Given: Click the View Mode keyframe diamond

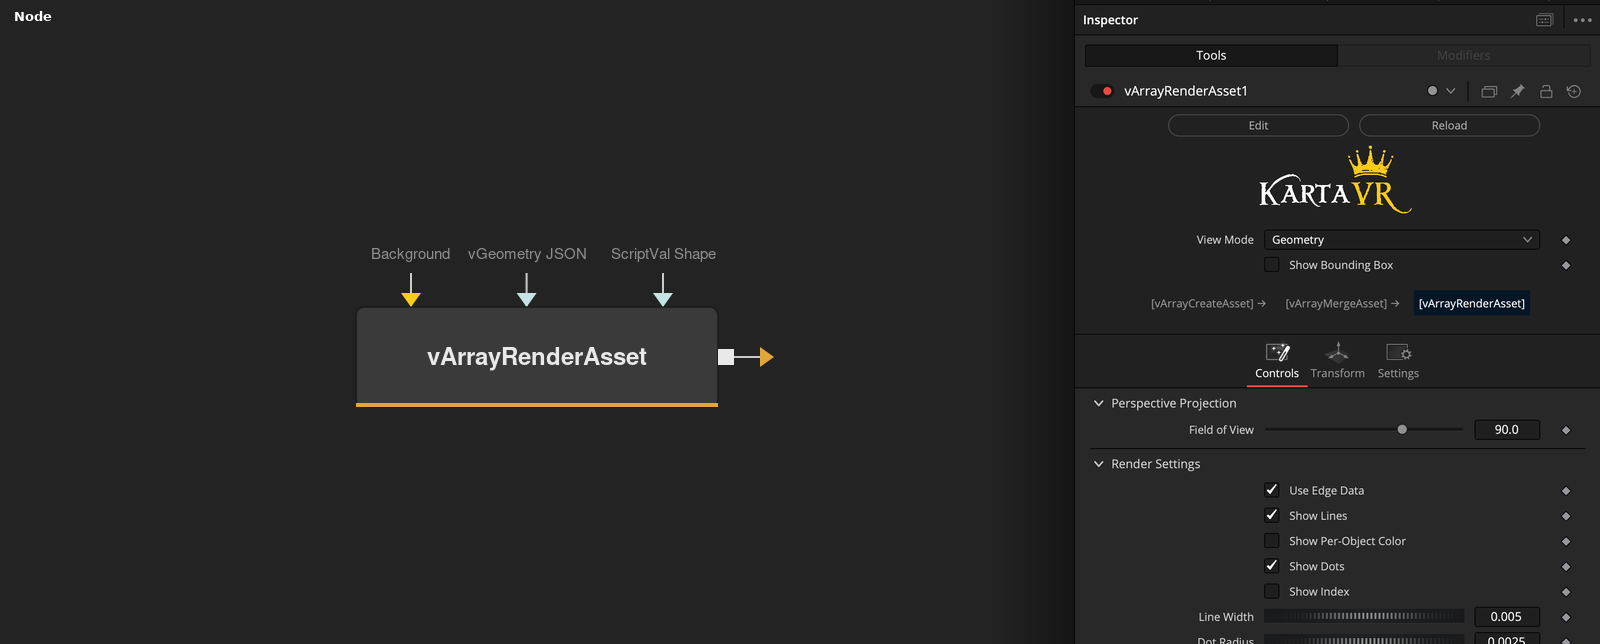Looking at the screenshot, I should coord(1566,240).
